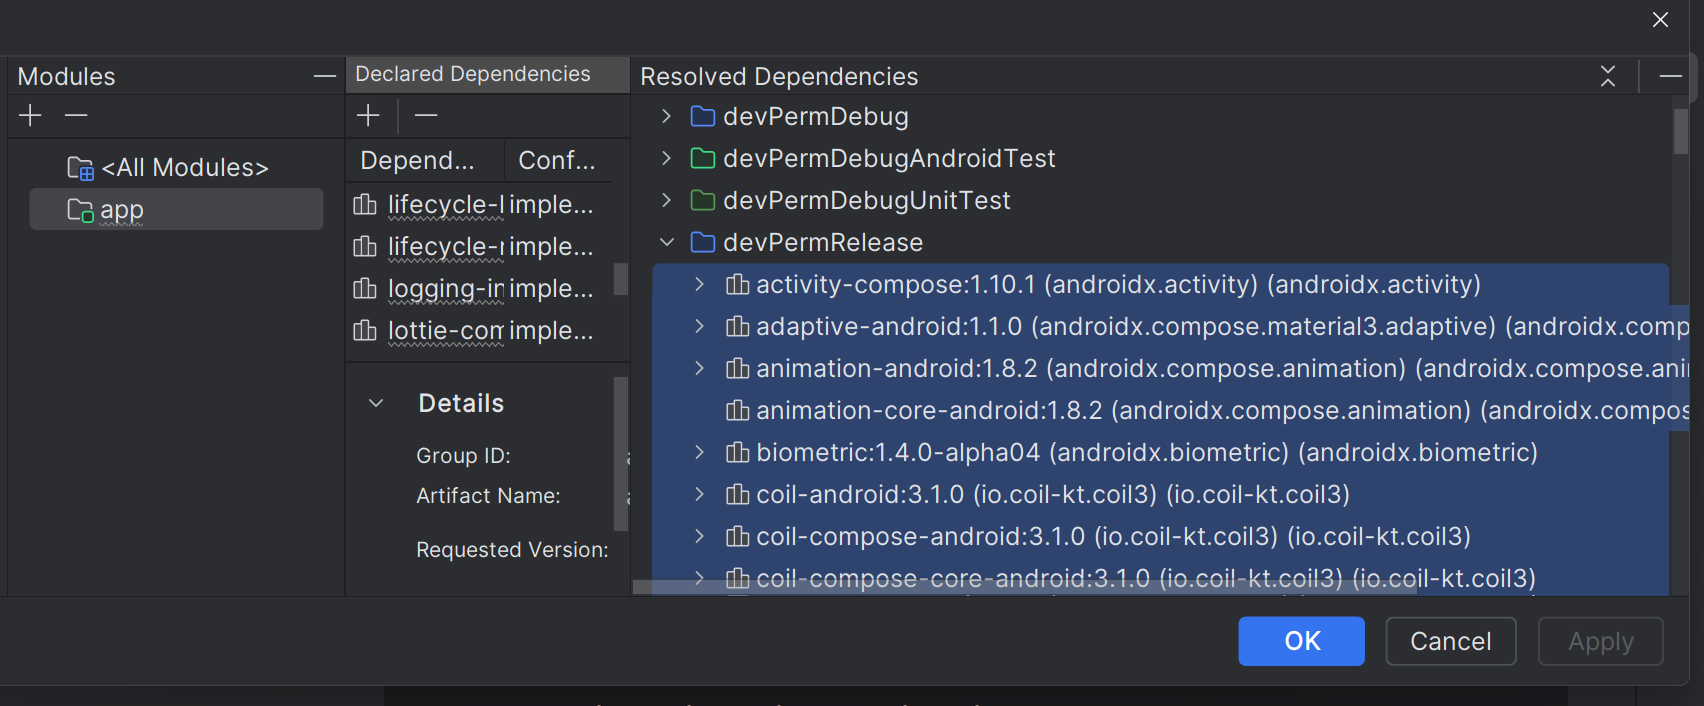Viewport: 1704px width, 706px height.
Task: Click the devPermDebug folder icon
Action: (x=703, y=116)
